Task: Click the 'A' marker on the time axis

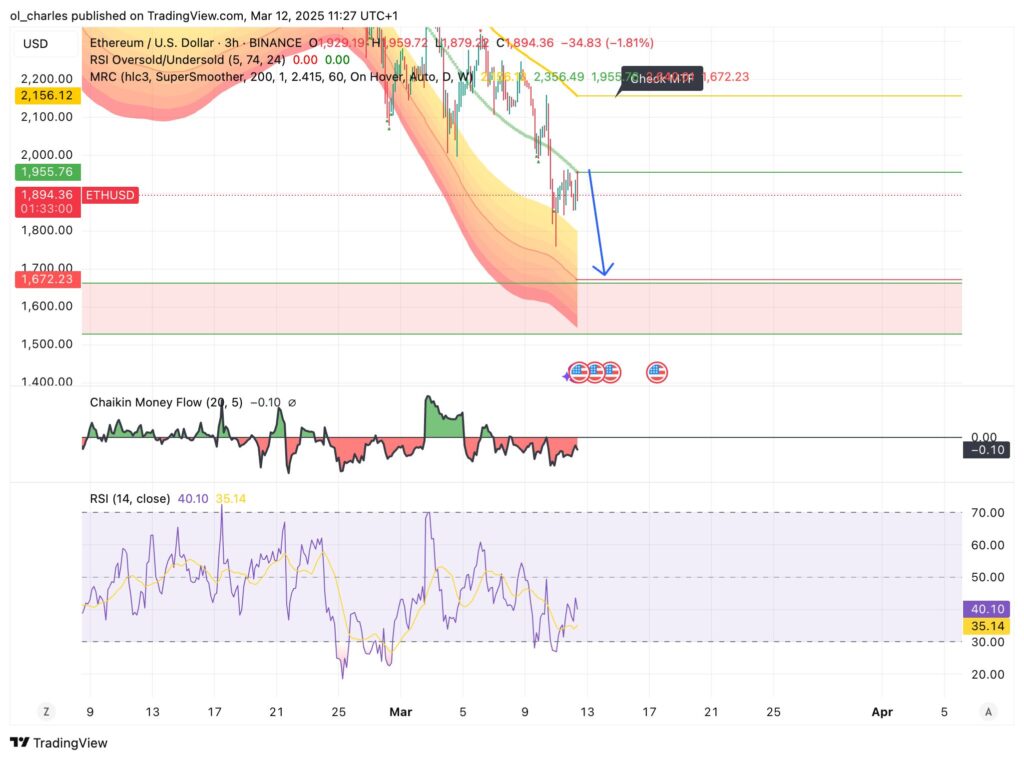Action: 987,711
